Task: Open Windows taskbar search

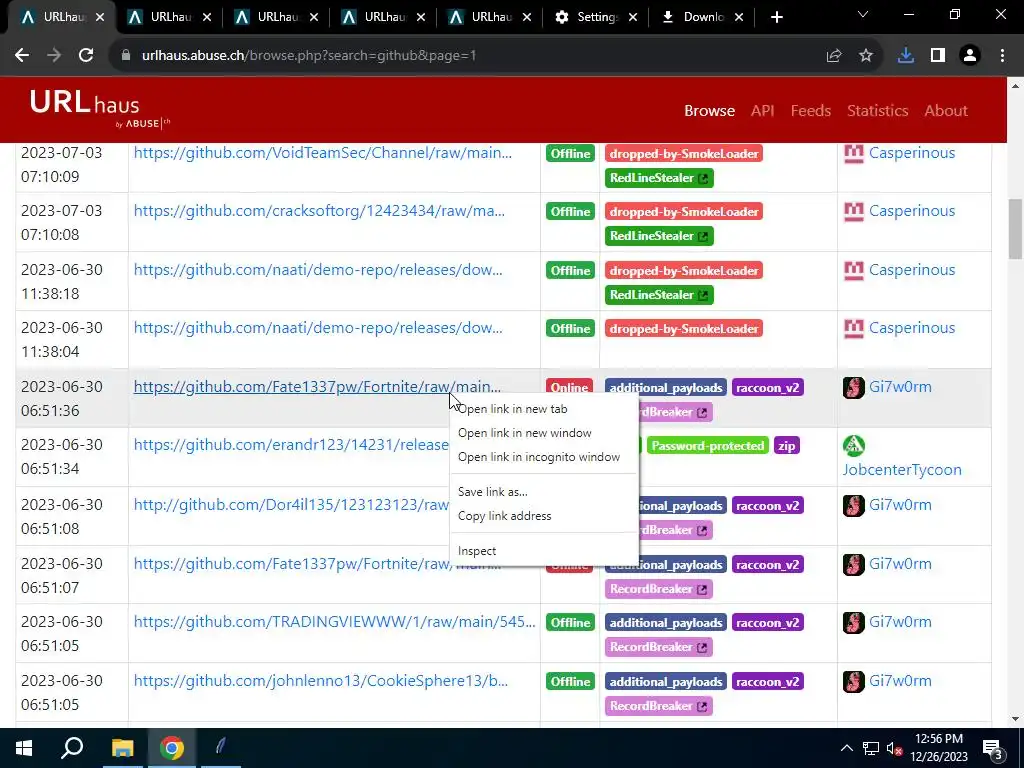Action: pyautogui.click(x=72, y=748)
